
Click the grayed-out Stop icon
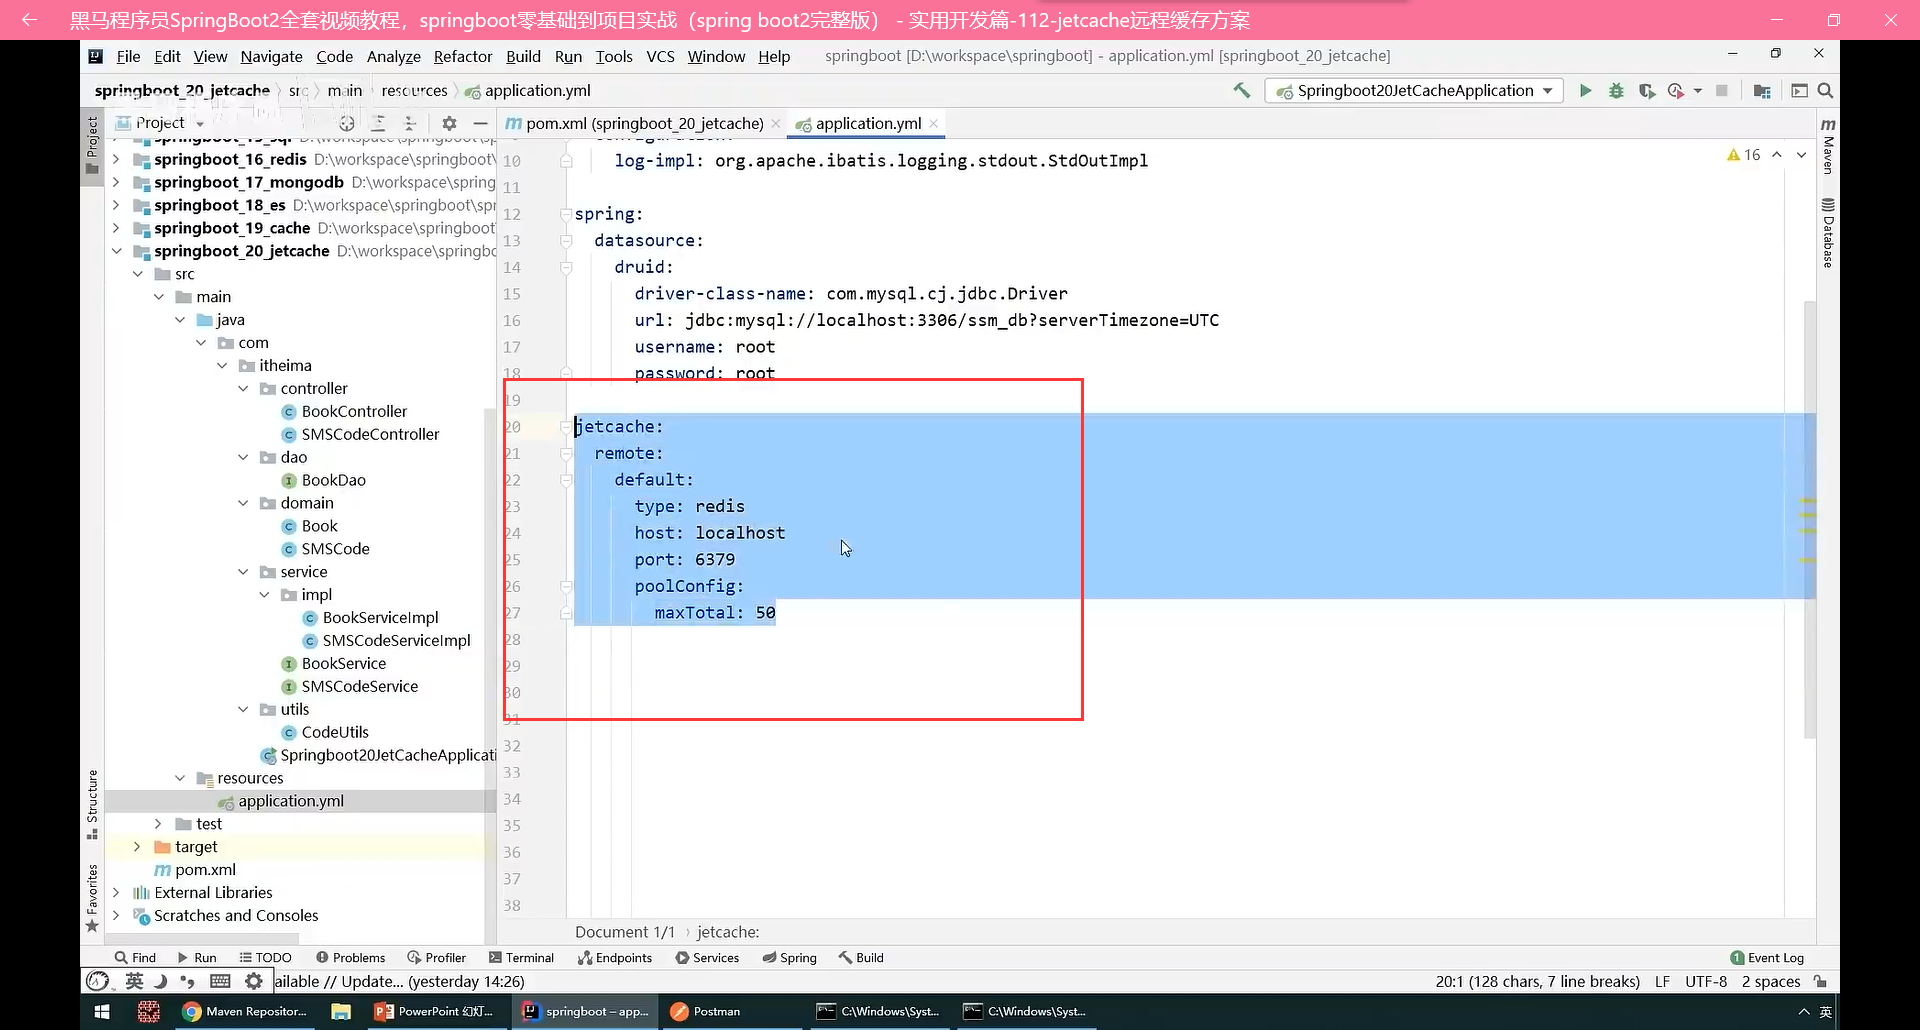pyautogui.click(x=1721, y=91)
